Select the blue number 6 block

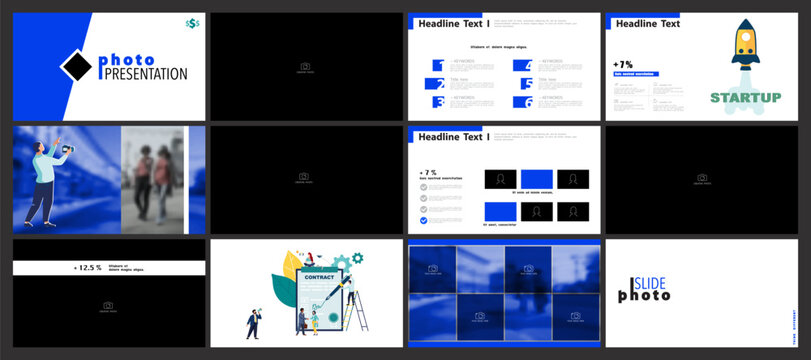click(523, 102)
